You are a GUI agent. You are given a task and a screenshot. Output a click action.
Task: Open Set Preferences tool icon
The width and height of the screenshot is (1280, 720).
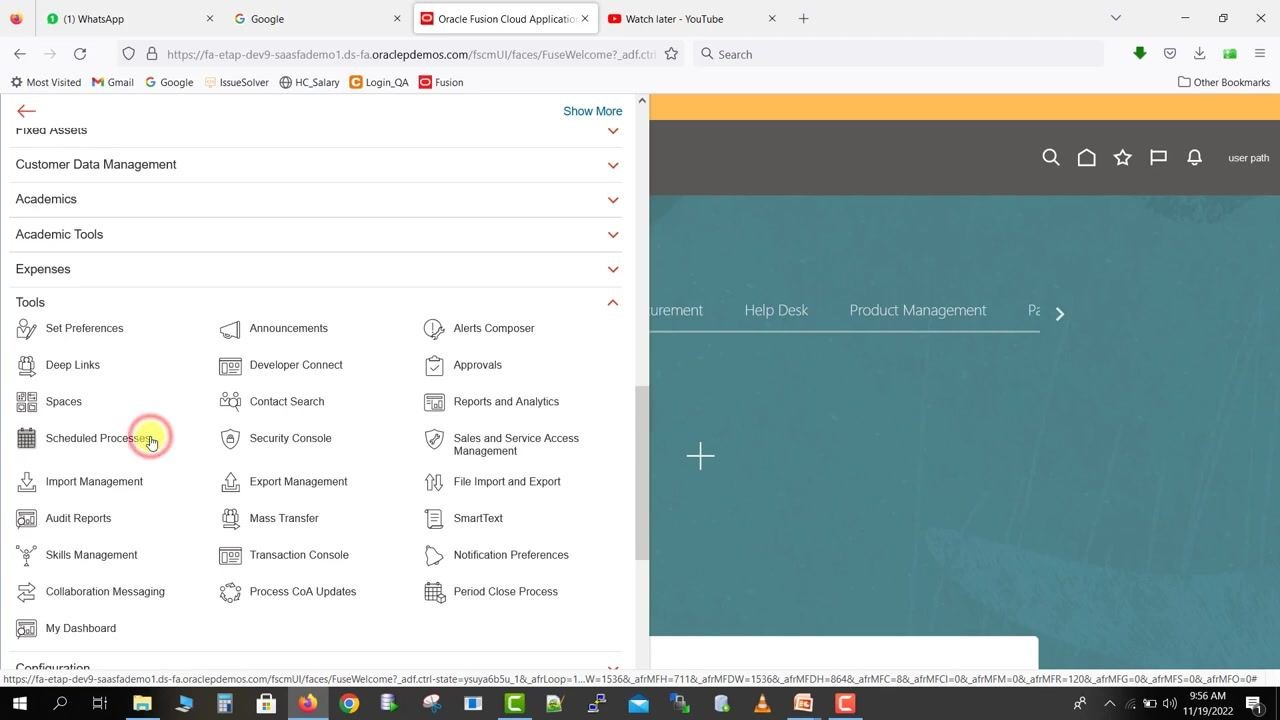click(x=27, y=328)
